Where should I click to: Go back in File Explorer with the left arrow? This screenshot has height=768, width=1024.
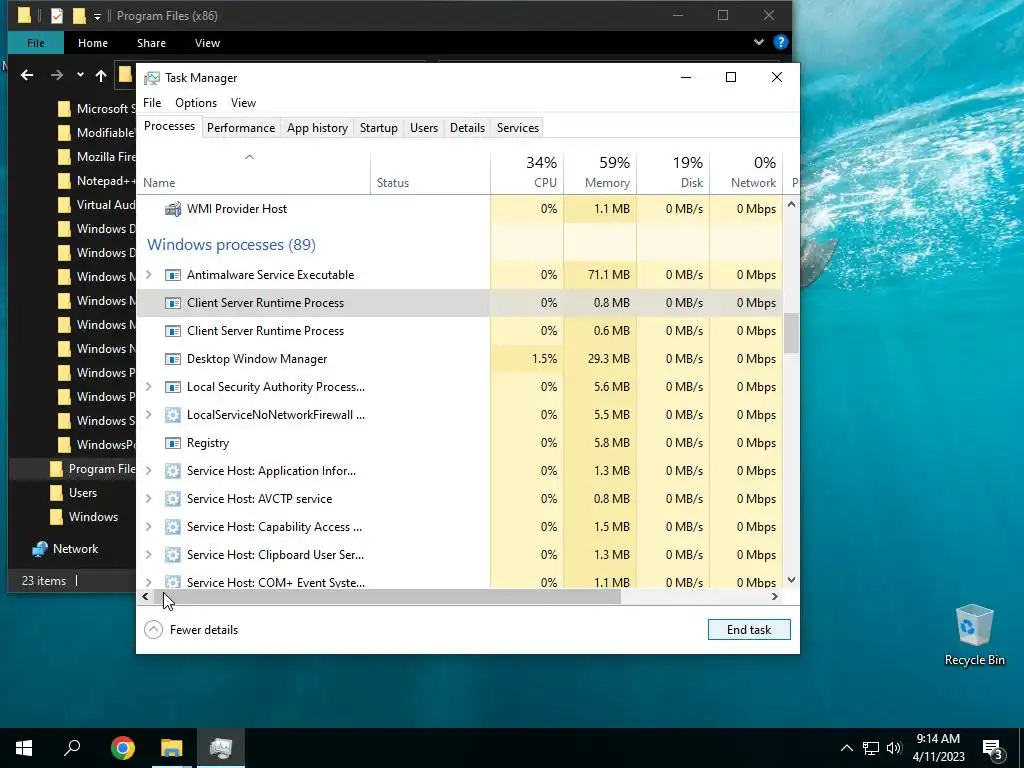(x=27, y=75)
